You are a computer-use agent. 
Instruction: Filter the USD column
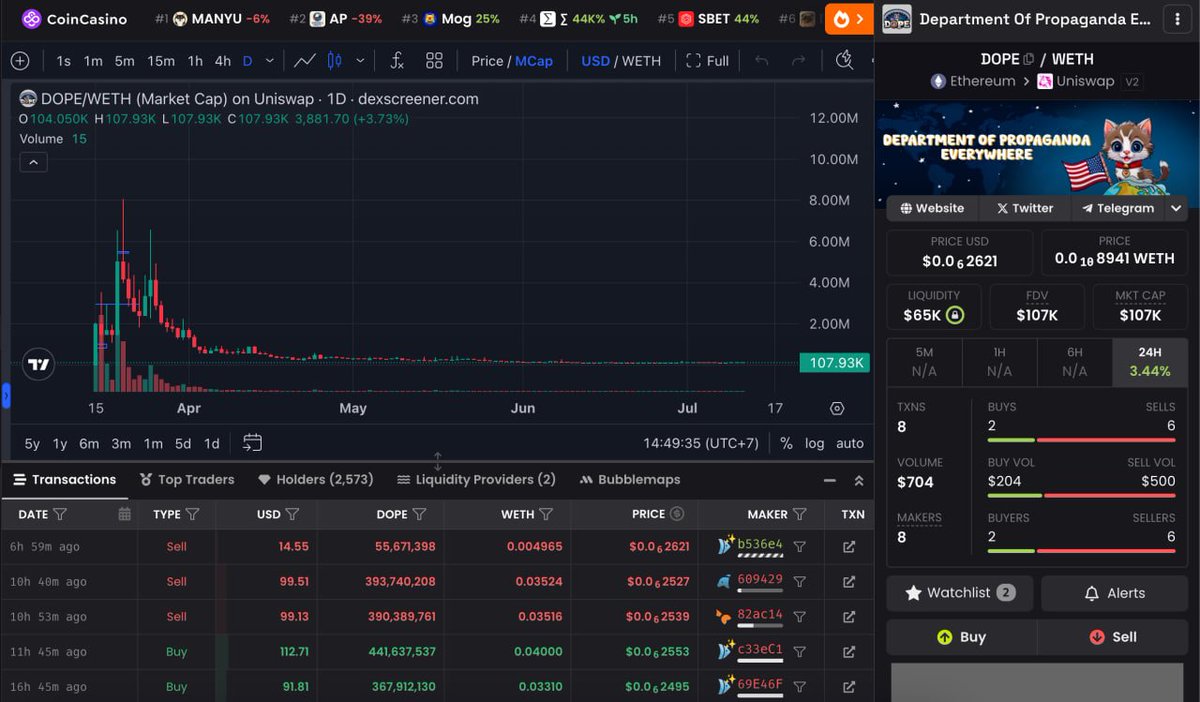292,514
